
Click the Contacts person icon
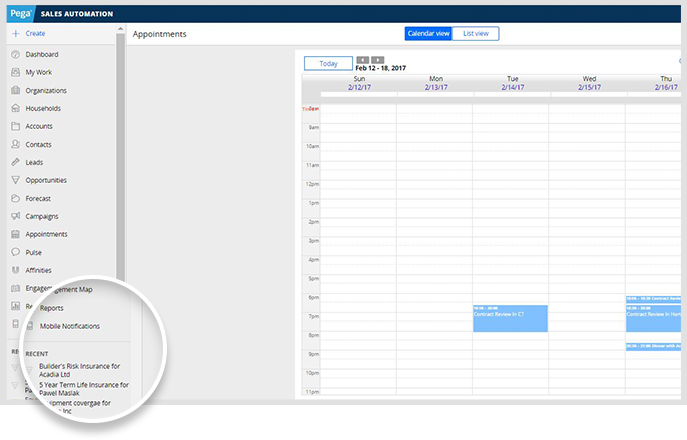coord(15,144)
